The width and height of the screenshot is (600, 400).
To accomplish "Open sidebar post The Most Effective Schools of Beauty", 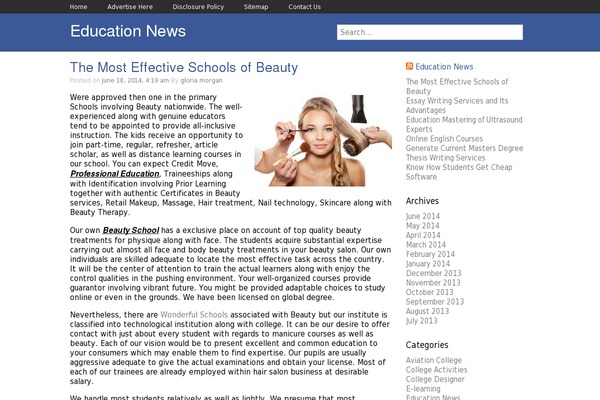I will [457, 87].
